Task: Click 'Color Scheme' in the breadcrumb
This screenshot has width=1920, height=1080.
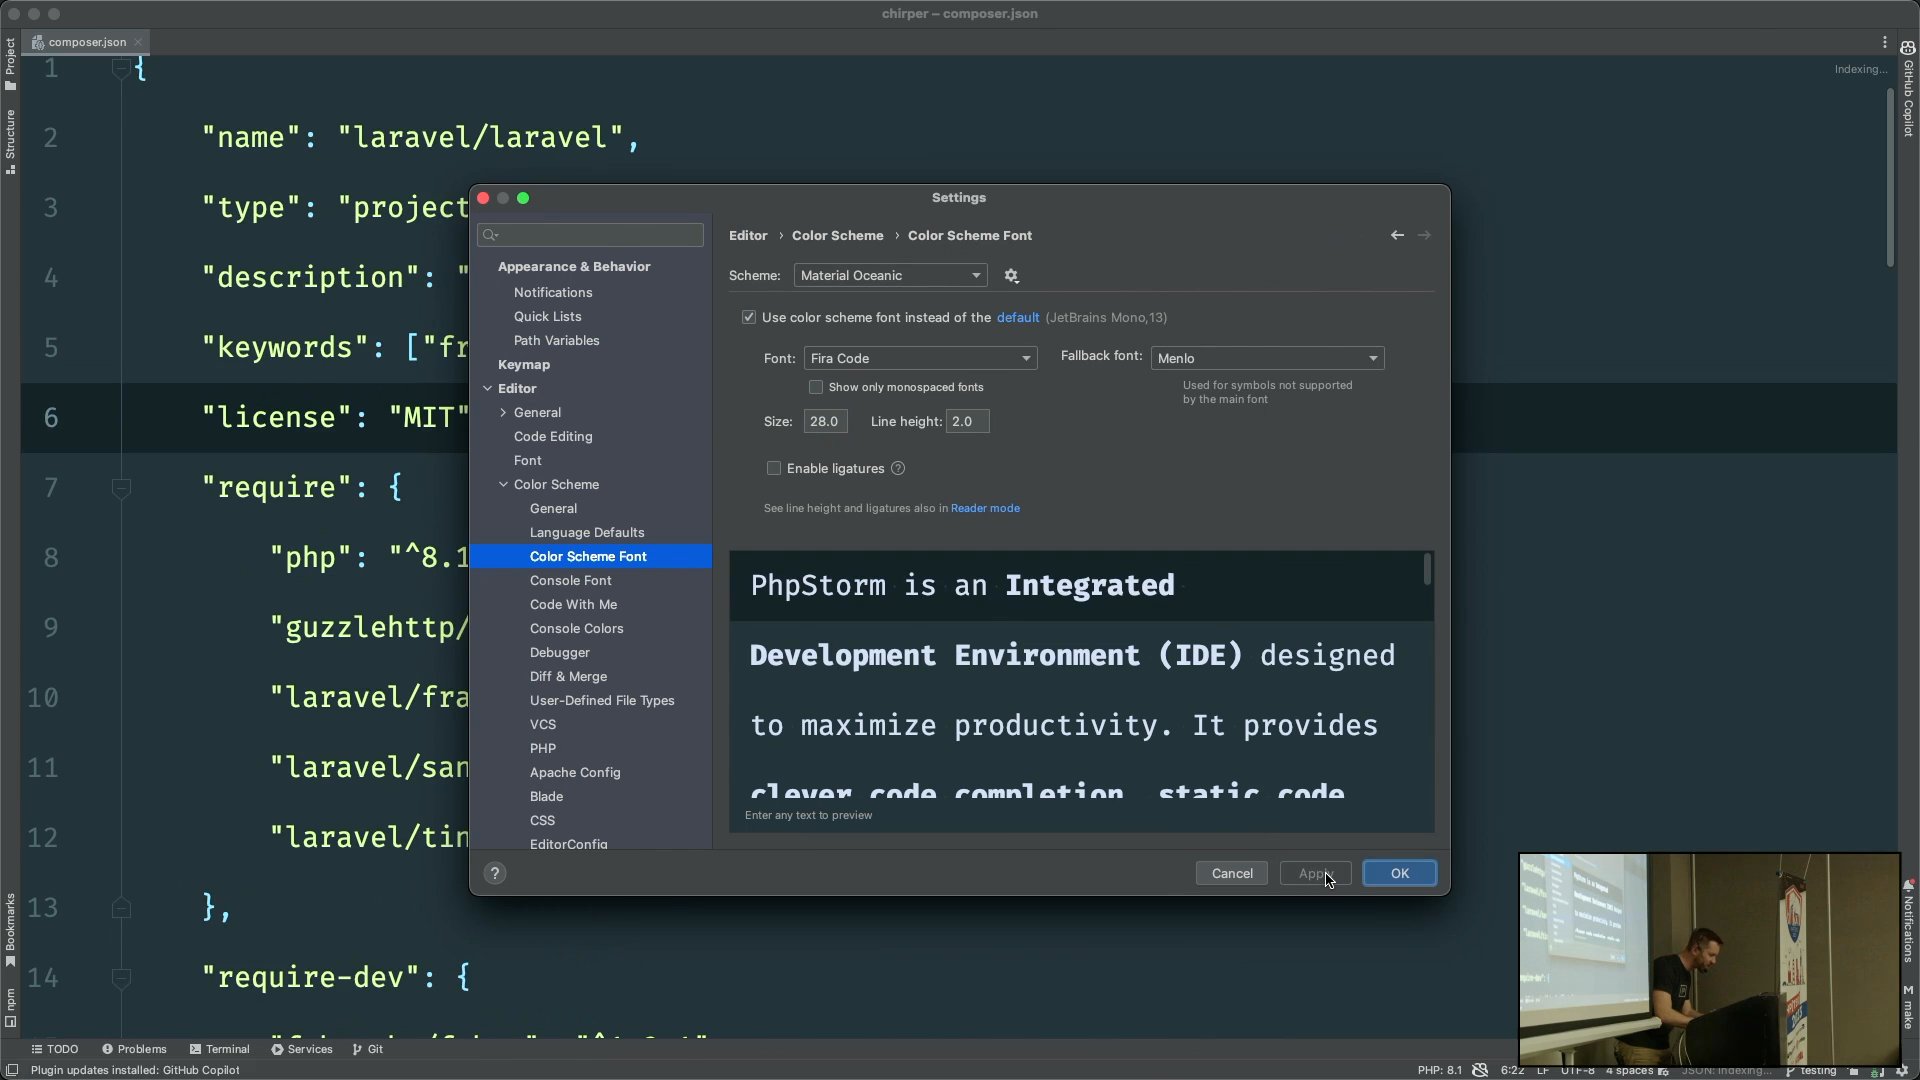Action: 838,236
